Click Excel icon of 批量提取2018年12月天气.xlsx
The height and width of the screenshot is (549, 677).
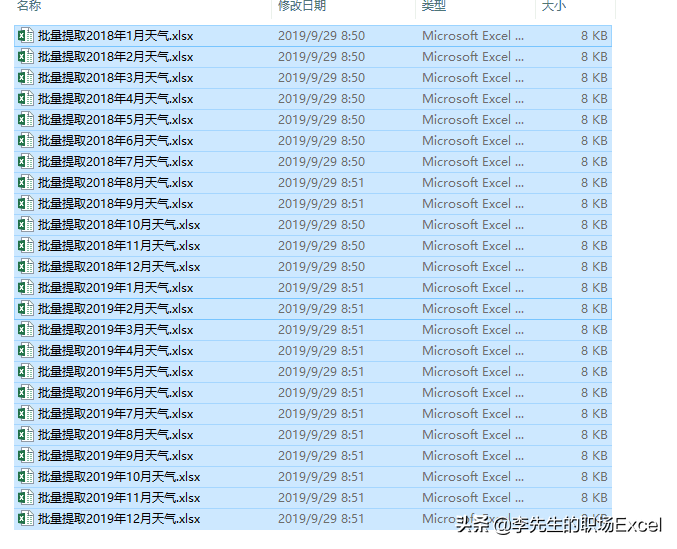25,267
